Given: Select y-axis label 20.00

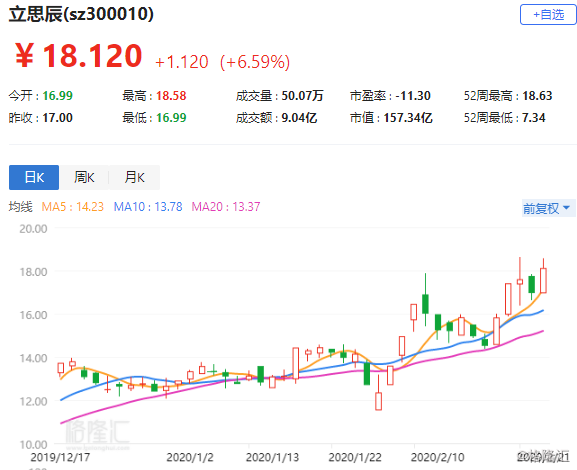Looking at the screenshot, I should click(33, 229).
